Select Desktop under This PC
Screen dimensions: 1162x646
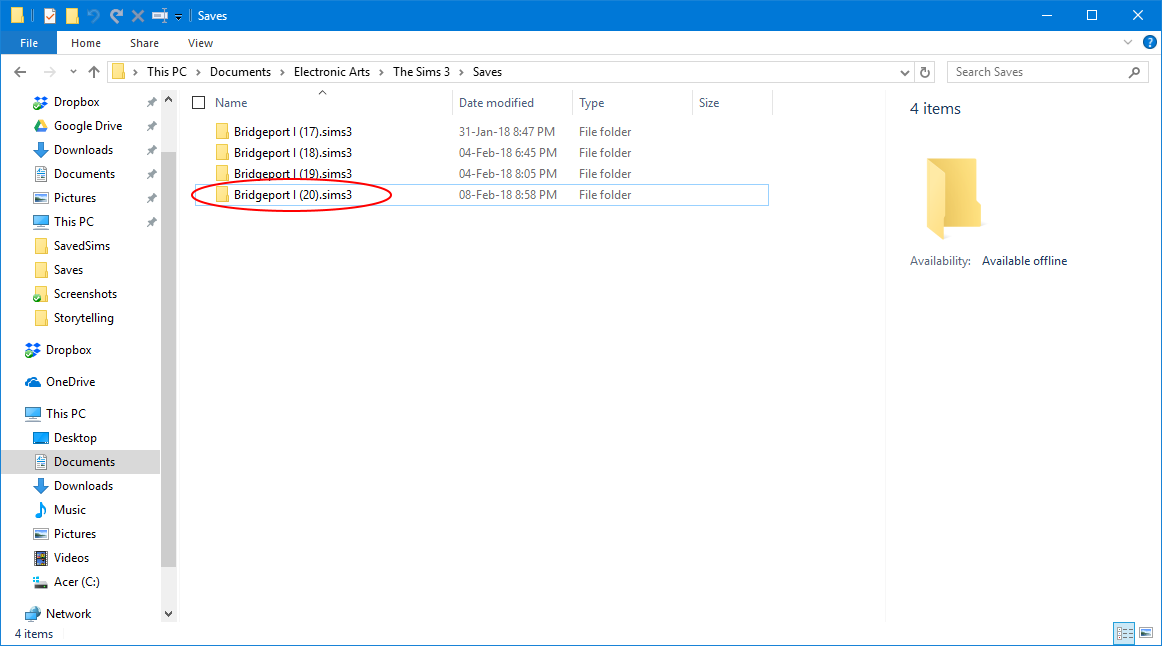tap(75, 438)
